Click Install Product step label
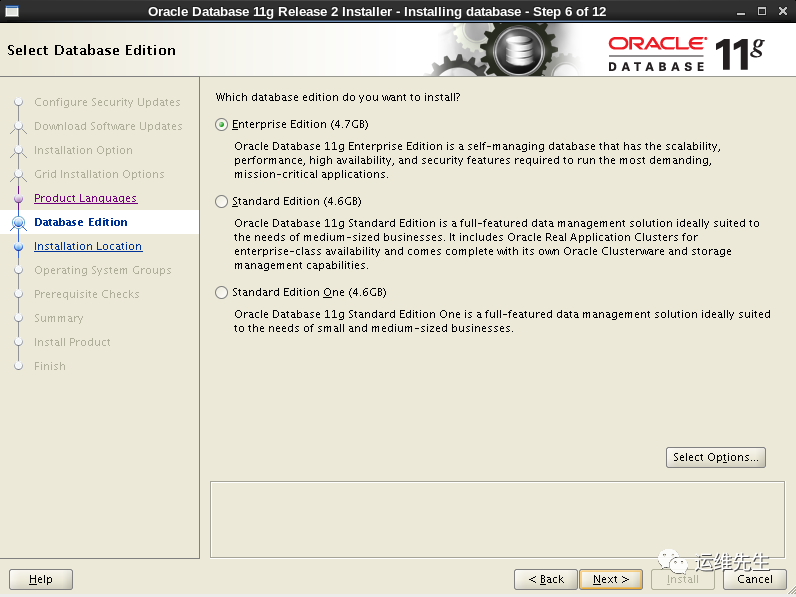 (72, 342)
